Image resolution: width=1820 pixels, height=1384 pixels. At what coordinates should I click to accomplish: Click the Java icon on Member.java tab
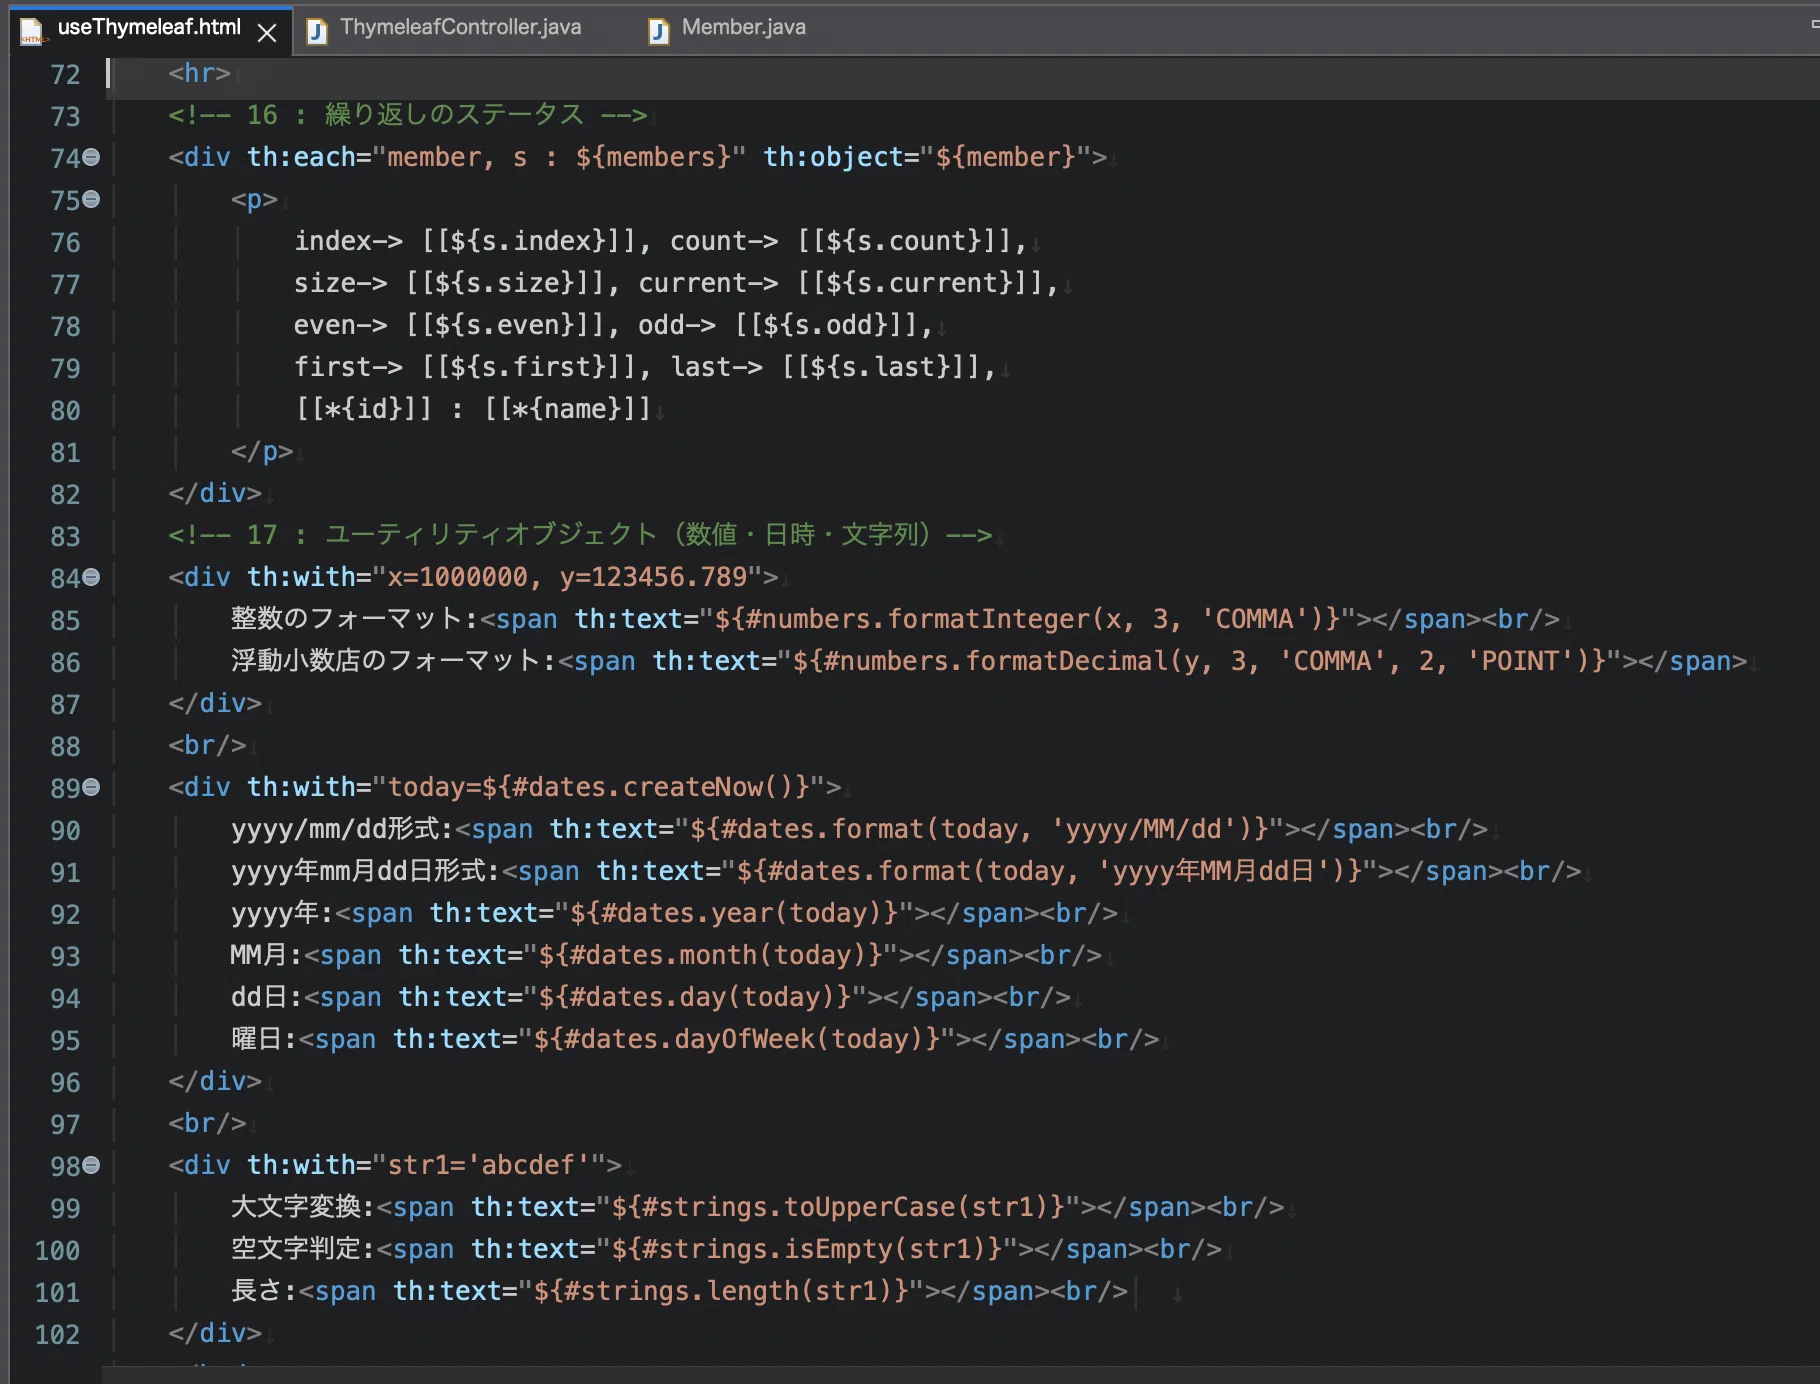coord(658,31)
